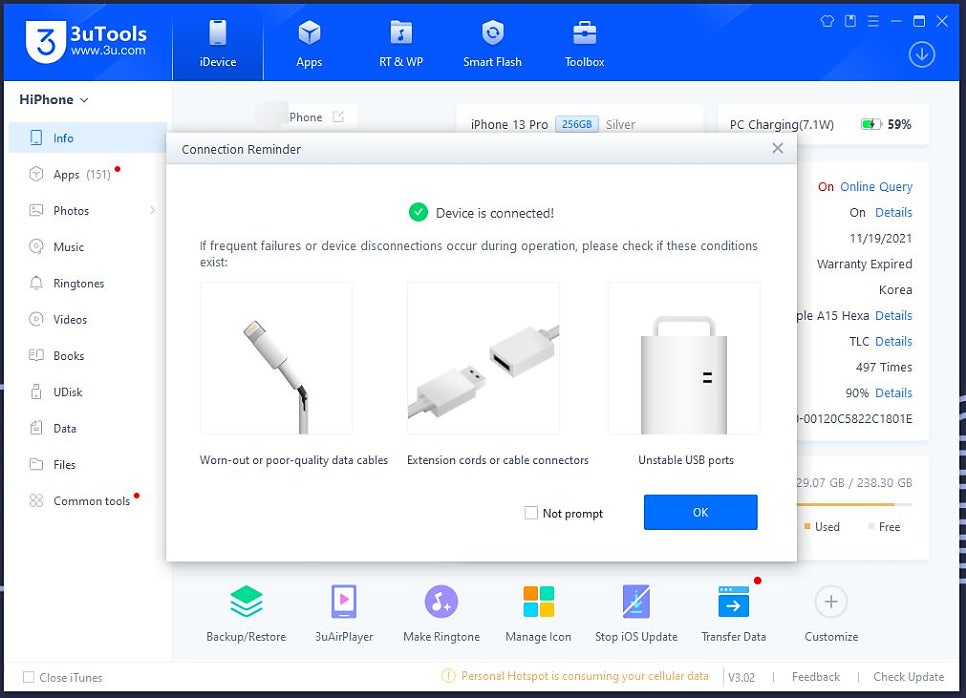Open the Feedback link
This screenshot has height=698, width=966.
click(x=816, y=676)
